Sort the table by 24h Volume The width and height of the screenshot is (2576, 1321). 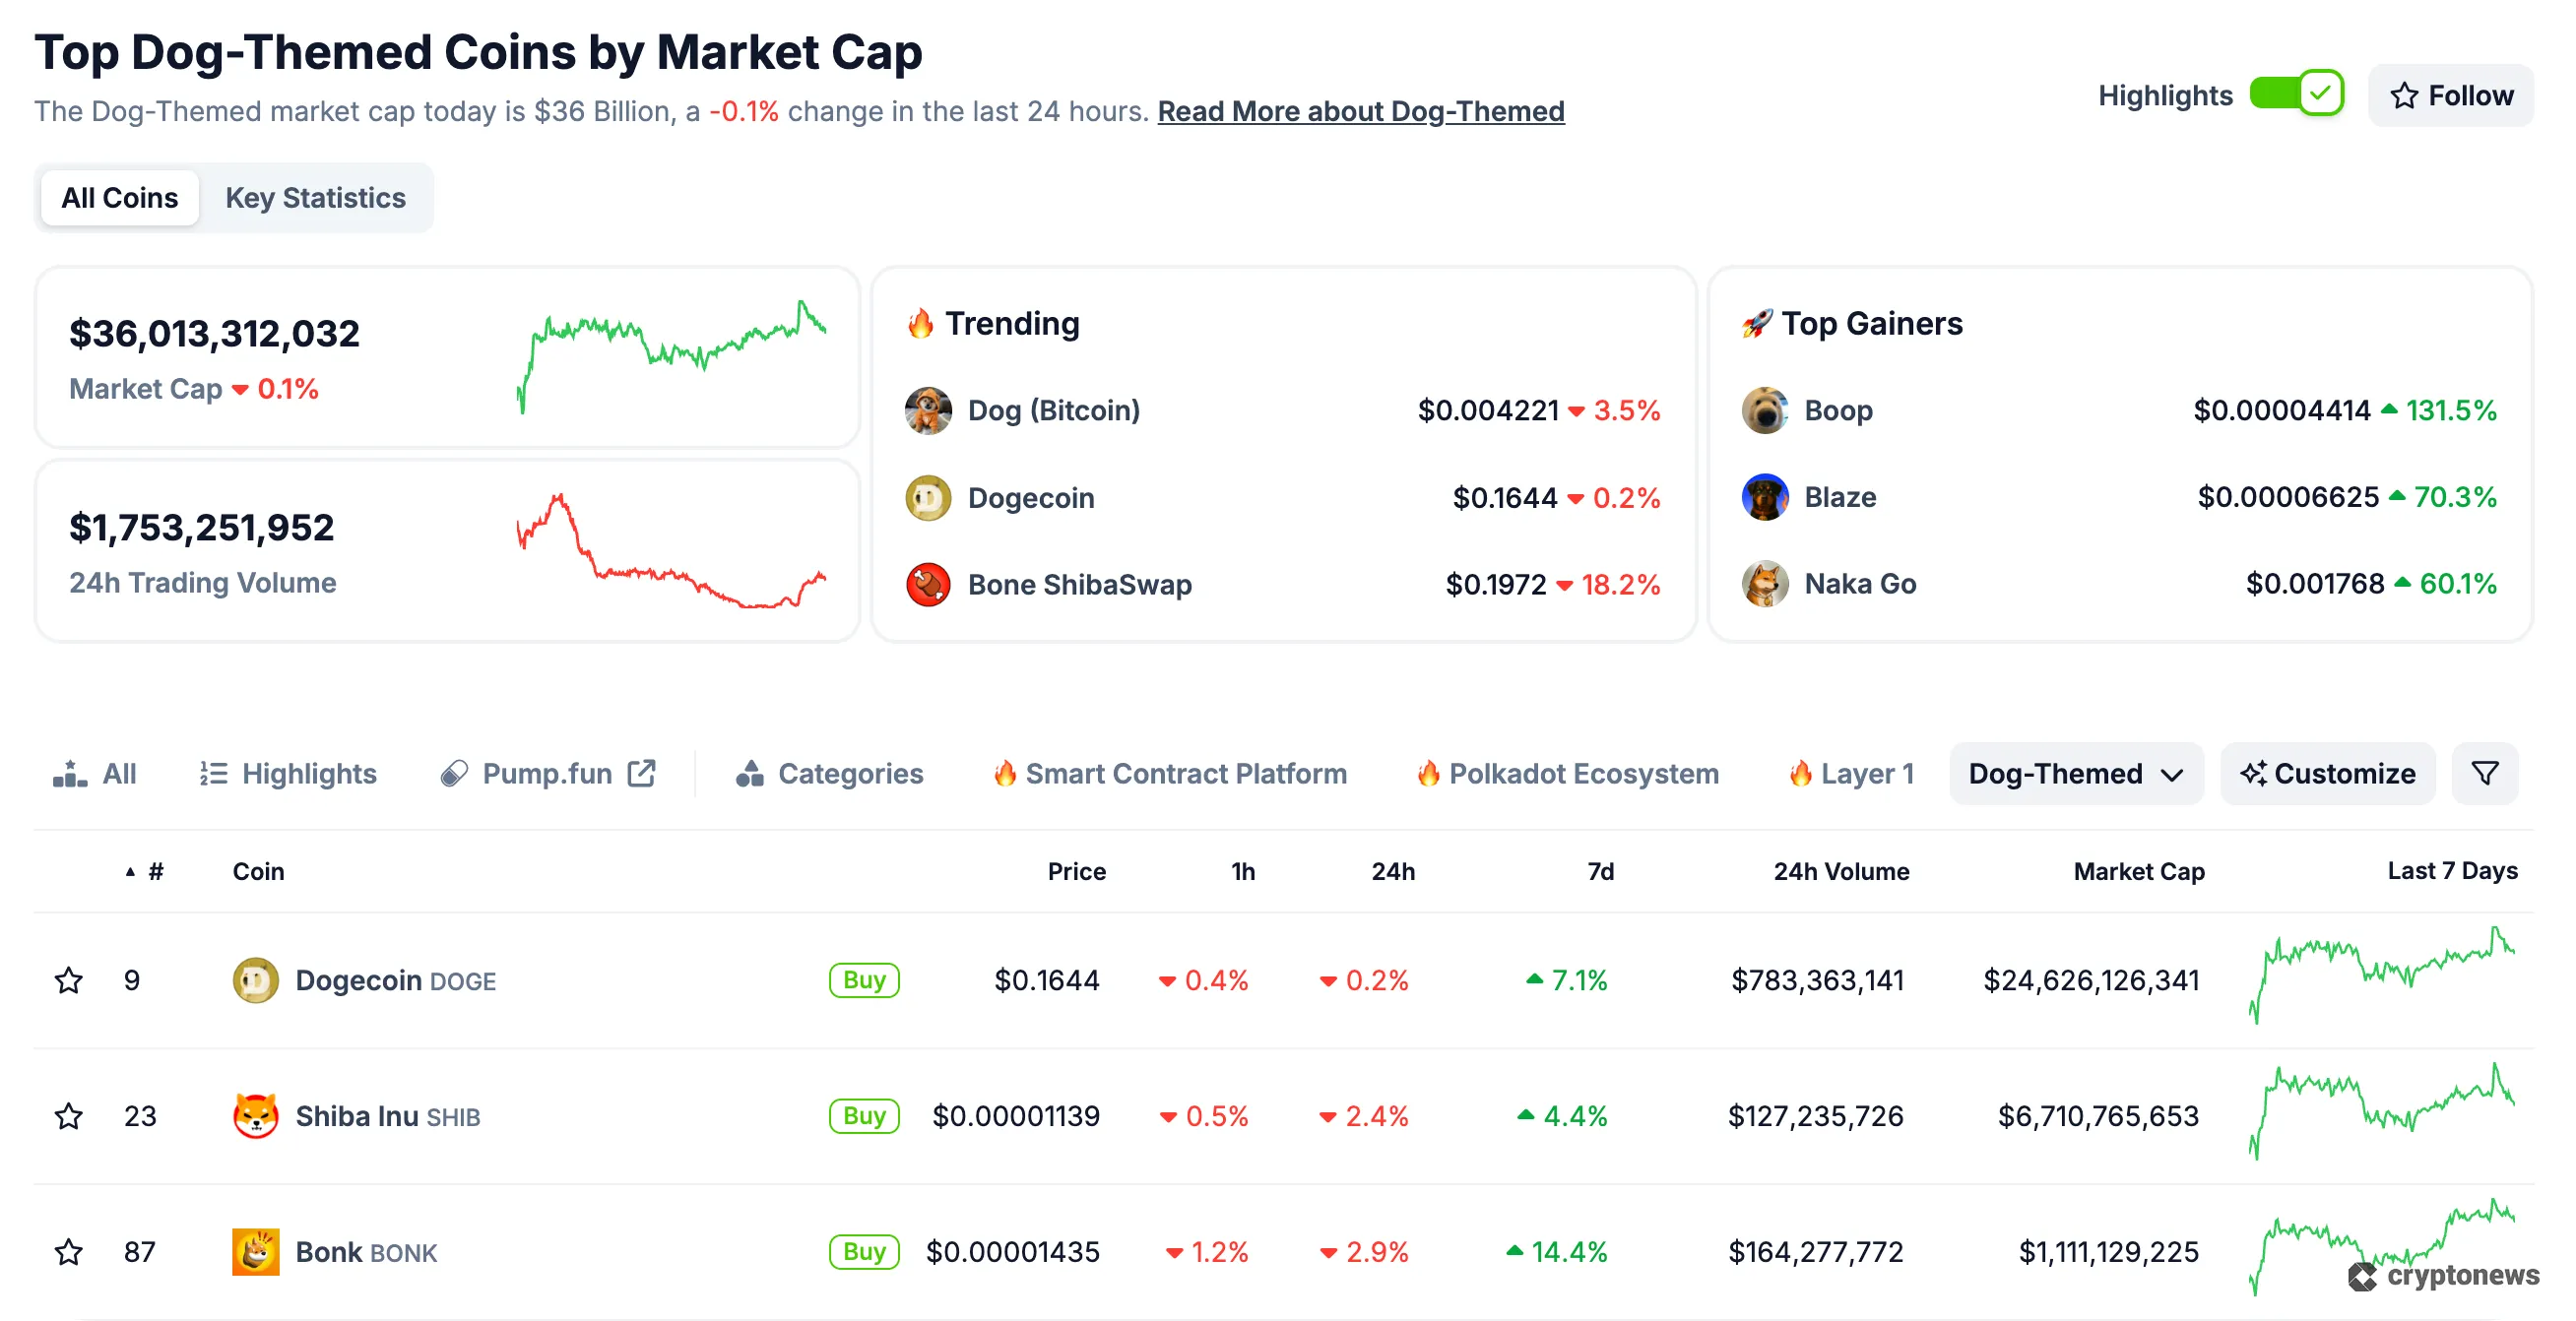pos(1841,871)
